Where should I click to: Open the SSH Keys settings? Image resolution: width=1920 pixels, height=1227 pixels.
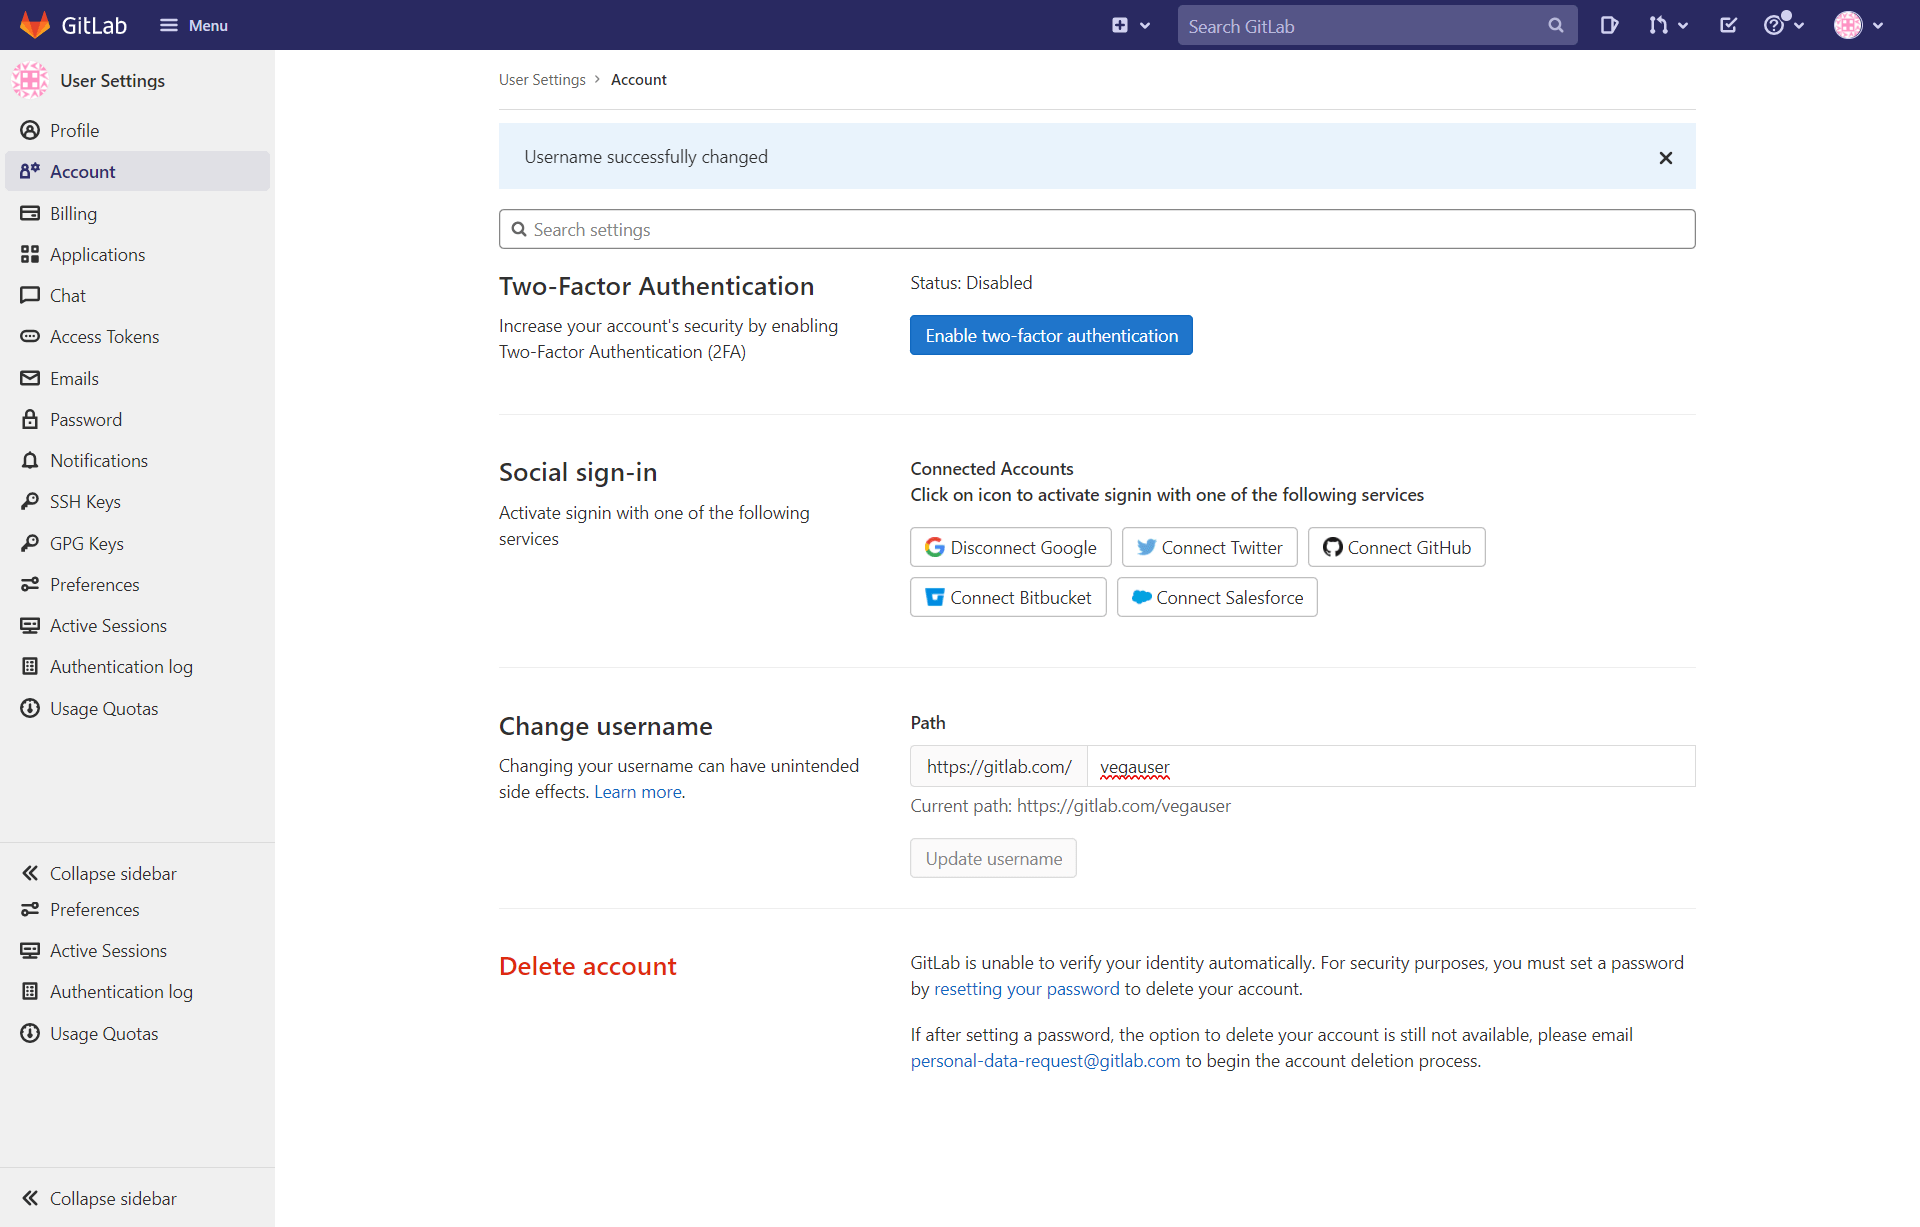pyautogui.click(x=85, y=501)
